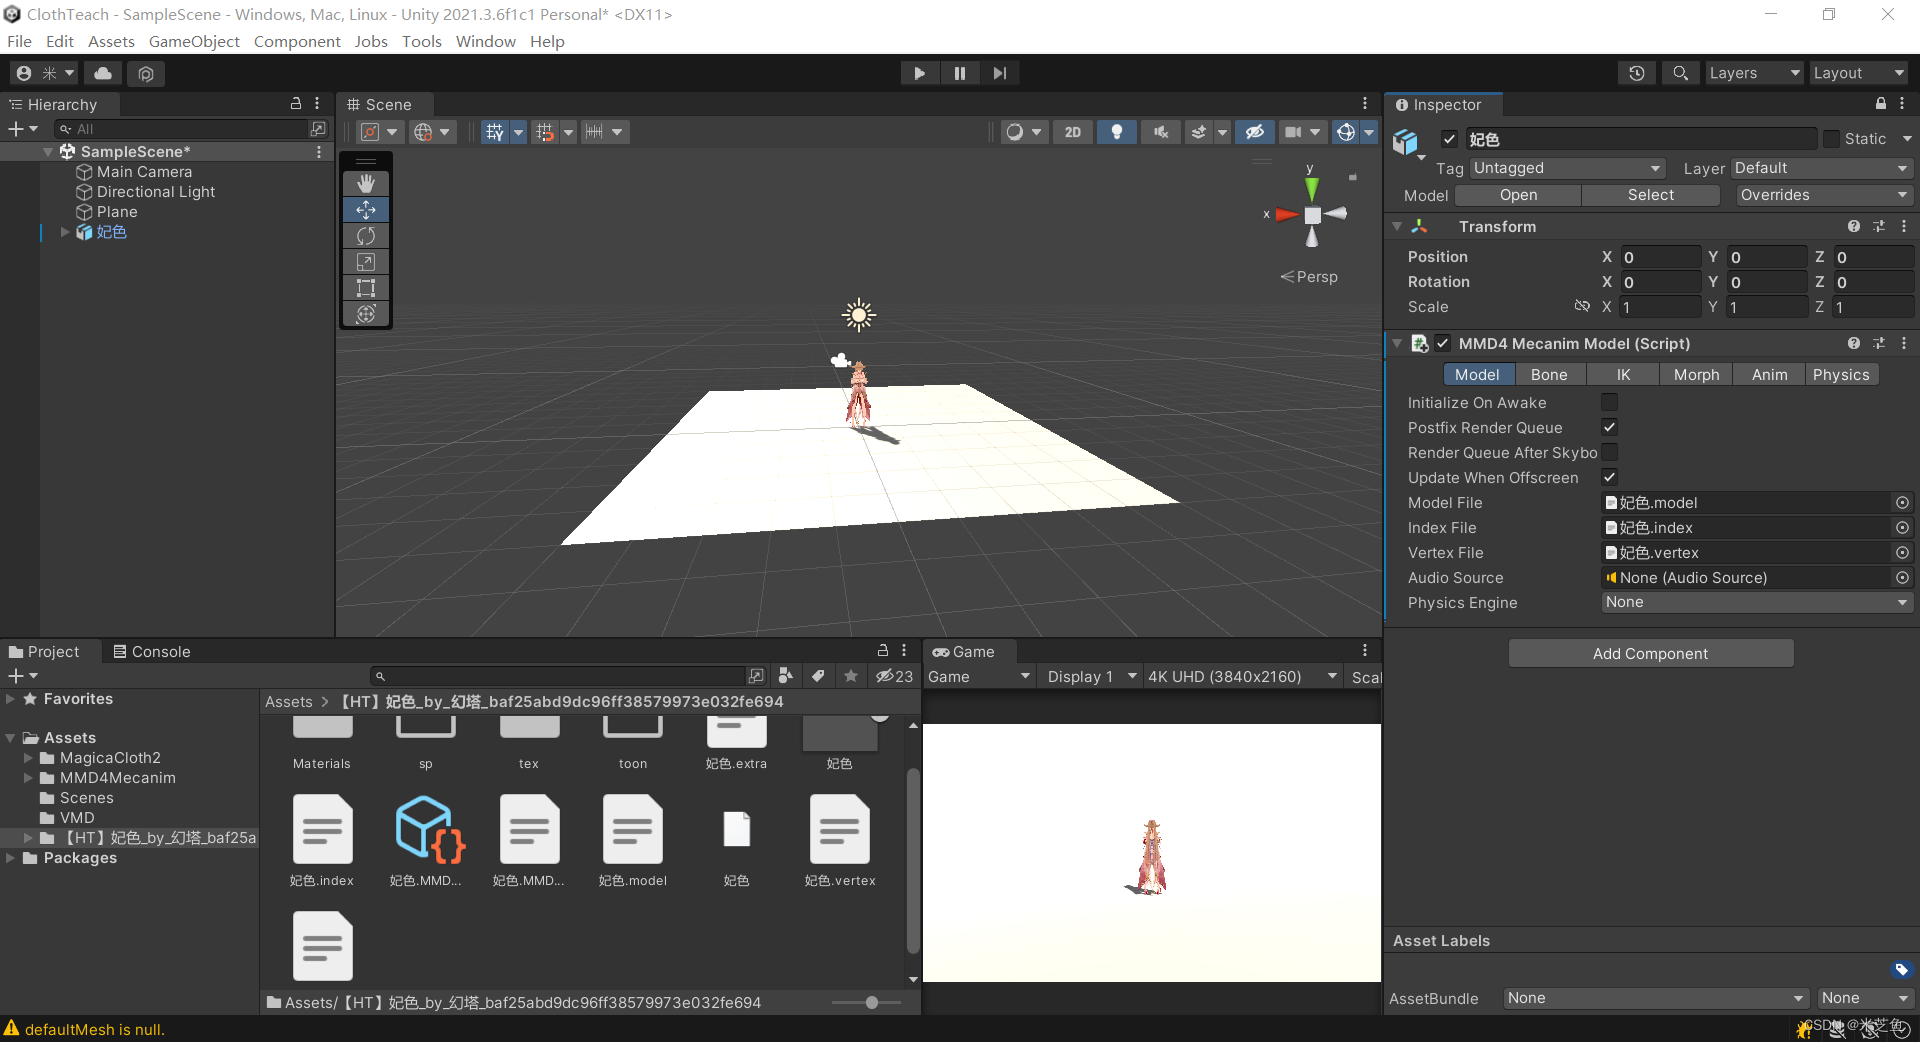Screen dimensions: 1920x1042
Task: Toggle the Static checkbox
Action: (x=1831, y=139)
